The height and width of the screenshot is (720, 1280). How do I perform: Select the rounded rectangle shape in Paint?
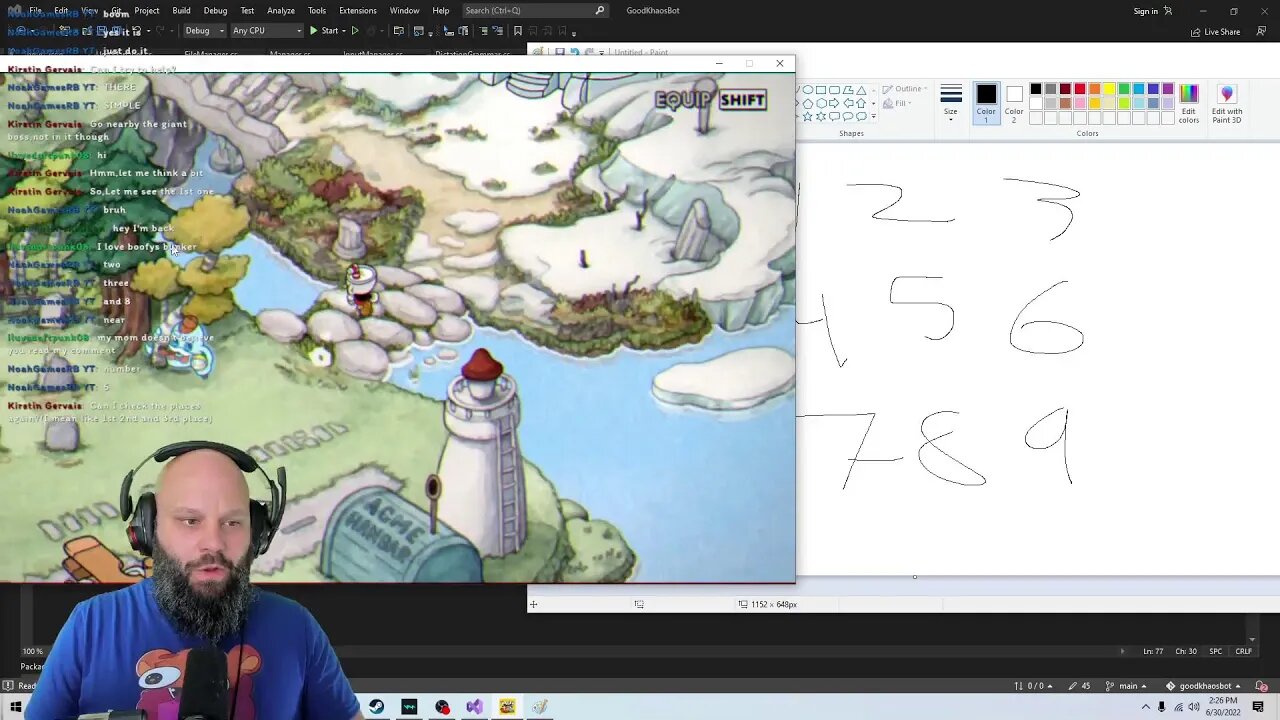pos(834,89)
